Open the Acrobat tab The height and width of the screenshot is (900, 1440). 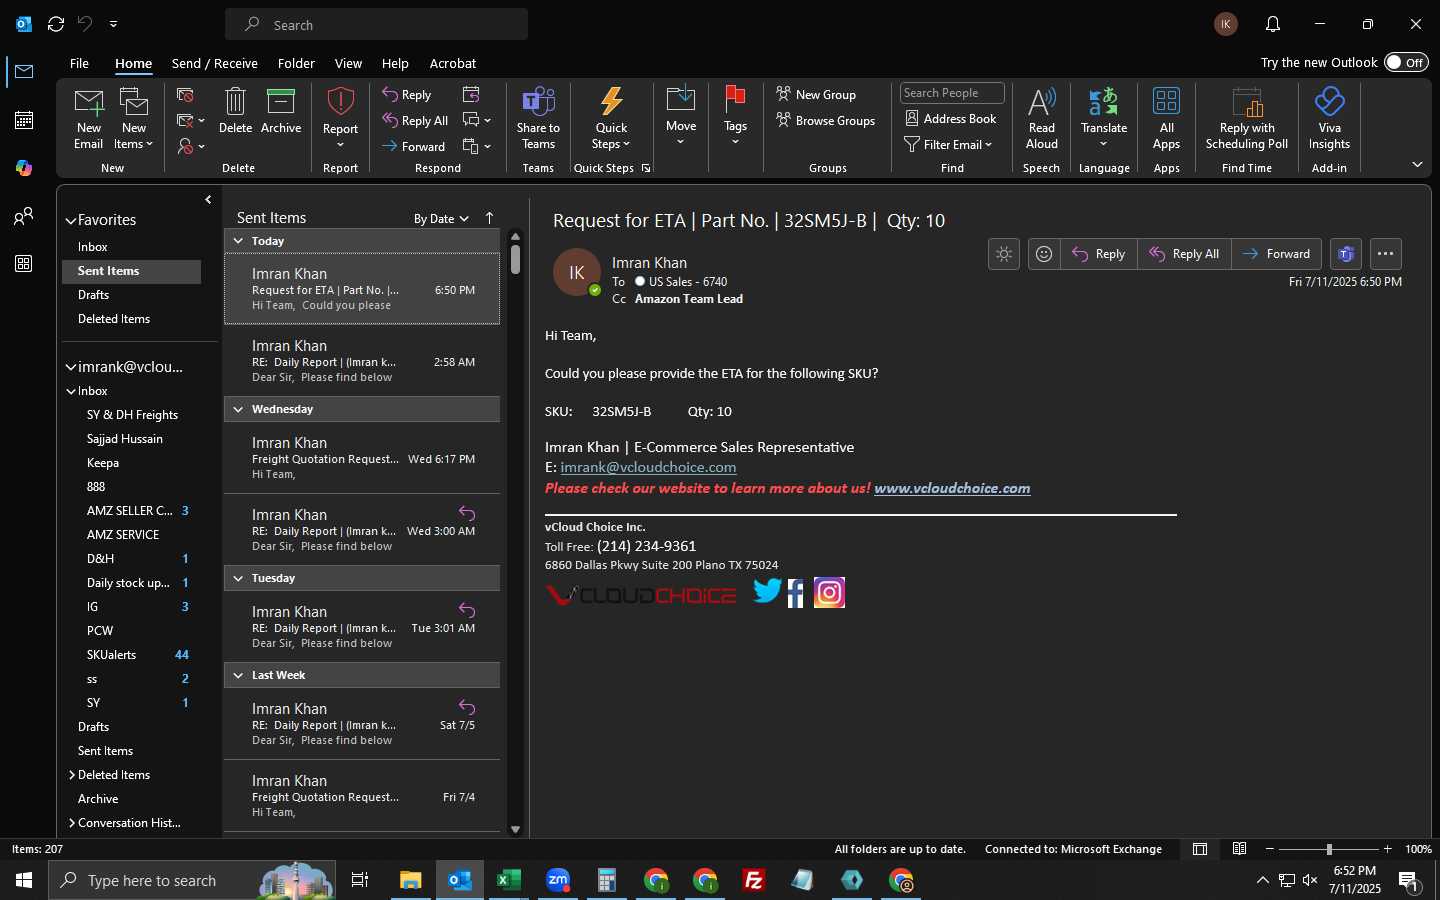(x=453, y=63)
